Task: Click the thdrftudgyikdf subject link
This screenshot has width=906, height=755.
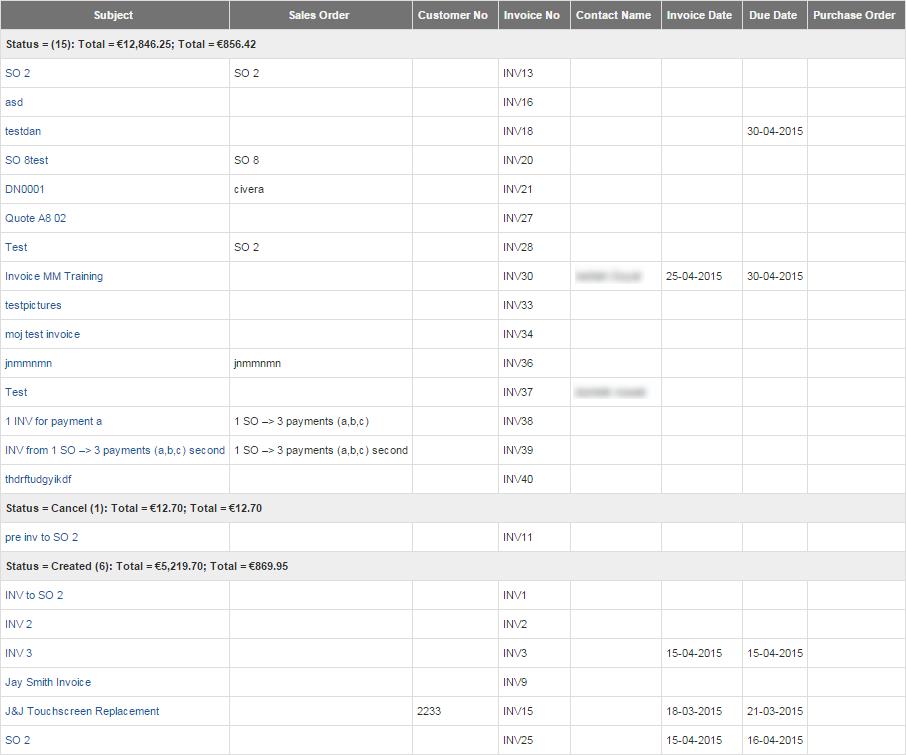Action: pyautogui.click(x=38, y=479)
